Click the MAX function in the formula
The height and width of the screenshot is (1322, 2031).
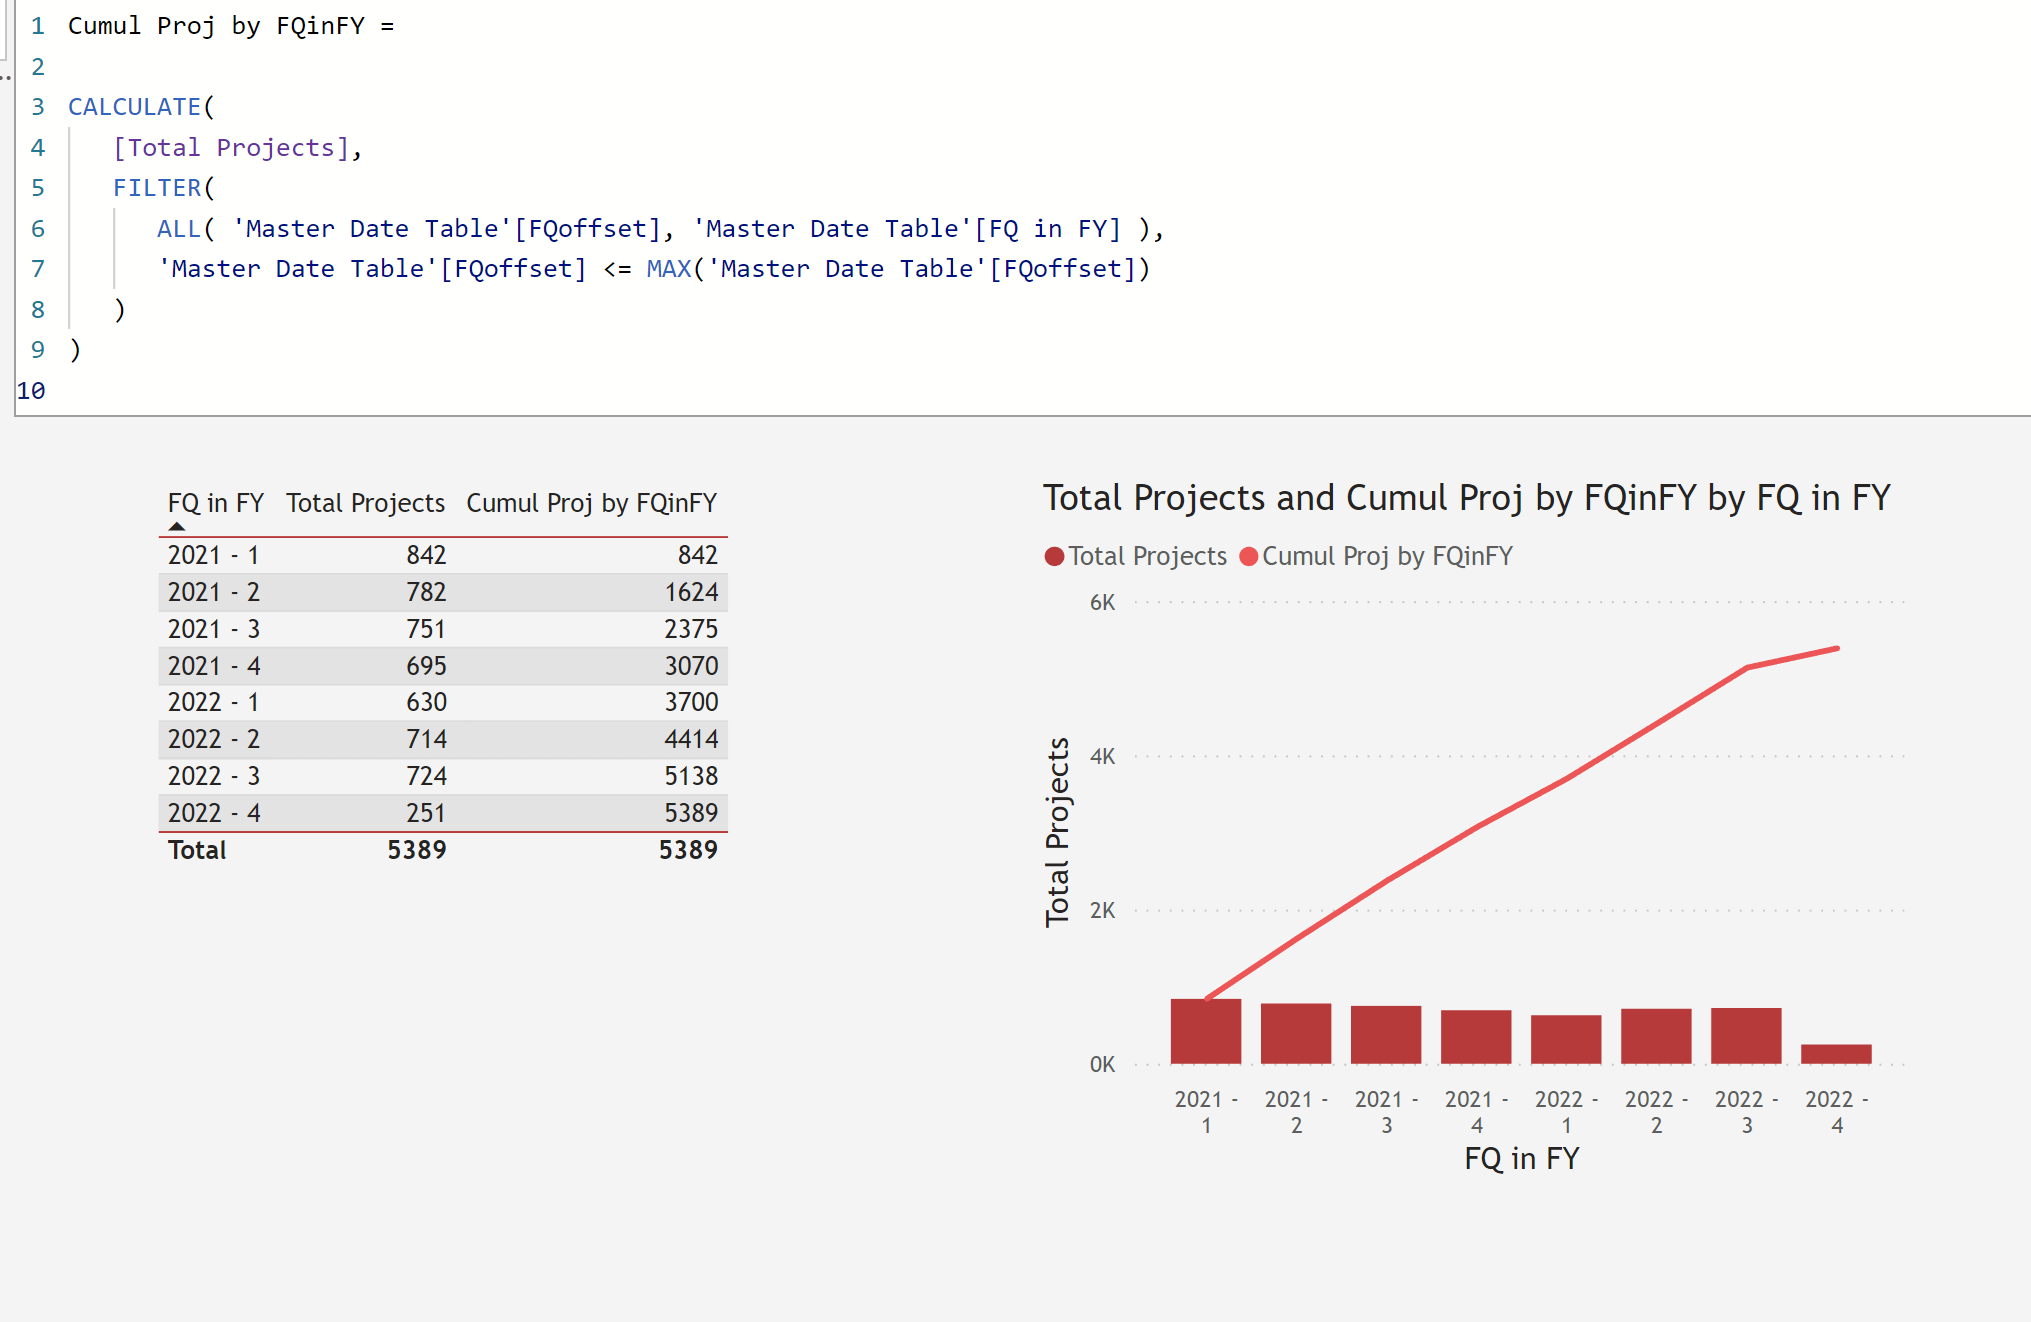[669, 269]
